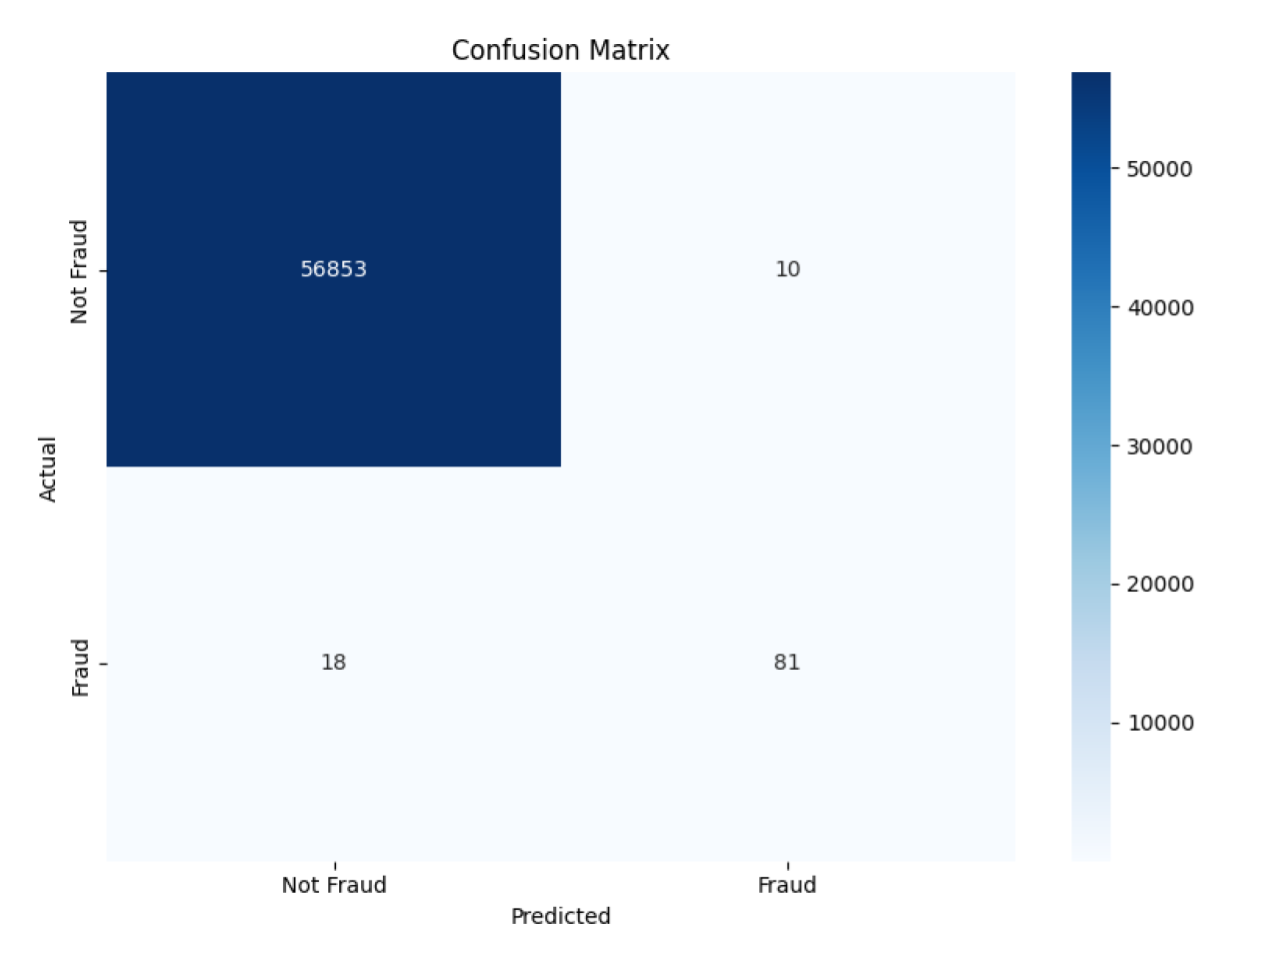The height and width of the screenshot is (960, 1280).
Task: Click the 20000 colorbar tick label
Action: [1160, 584]
